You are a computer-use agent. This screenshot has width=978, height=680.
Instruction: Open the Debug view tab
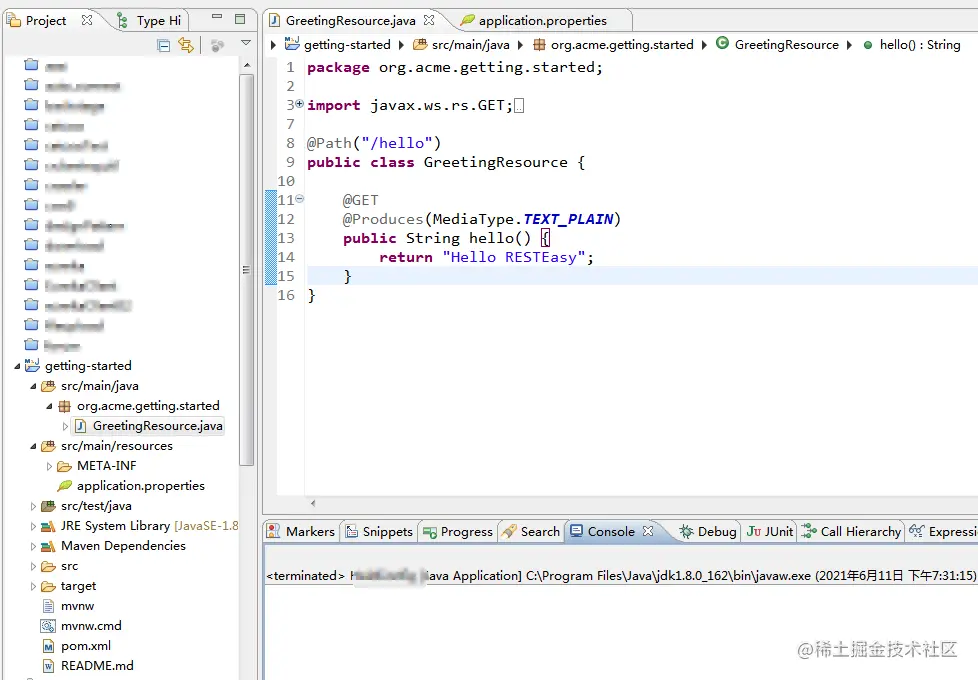[x=709, y=532]
